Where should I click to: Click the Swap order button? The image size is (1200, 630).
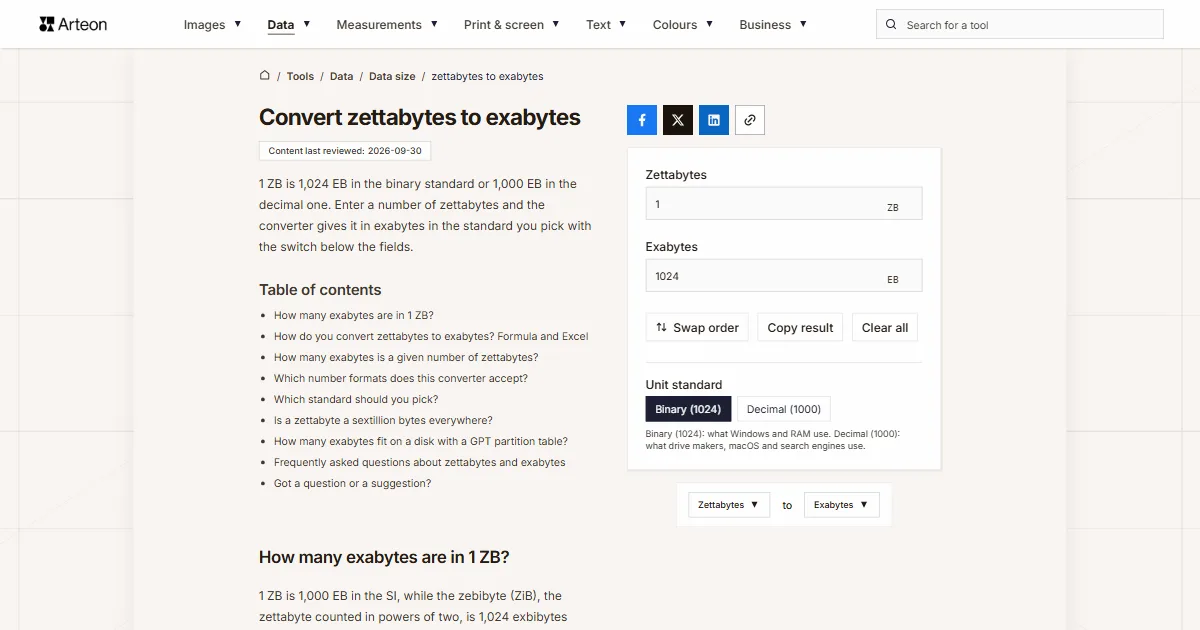(697, 328)
